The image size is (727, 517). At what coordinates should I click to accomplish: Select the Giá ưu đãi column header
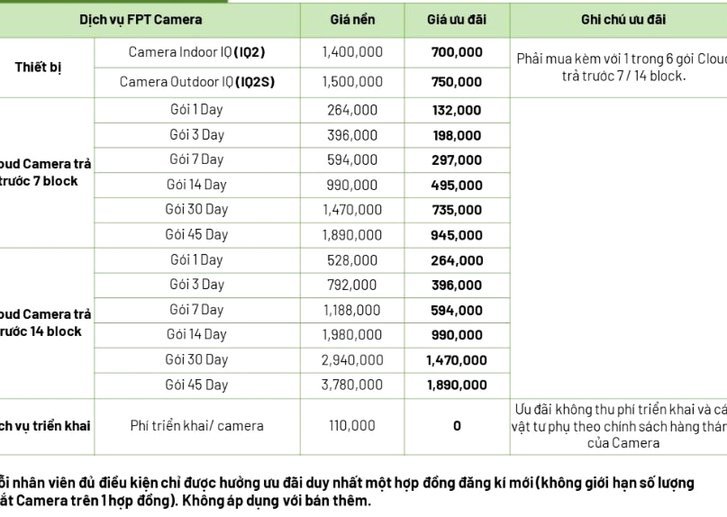click(457, 19)
